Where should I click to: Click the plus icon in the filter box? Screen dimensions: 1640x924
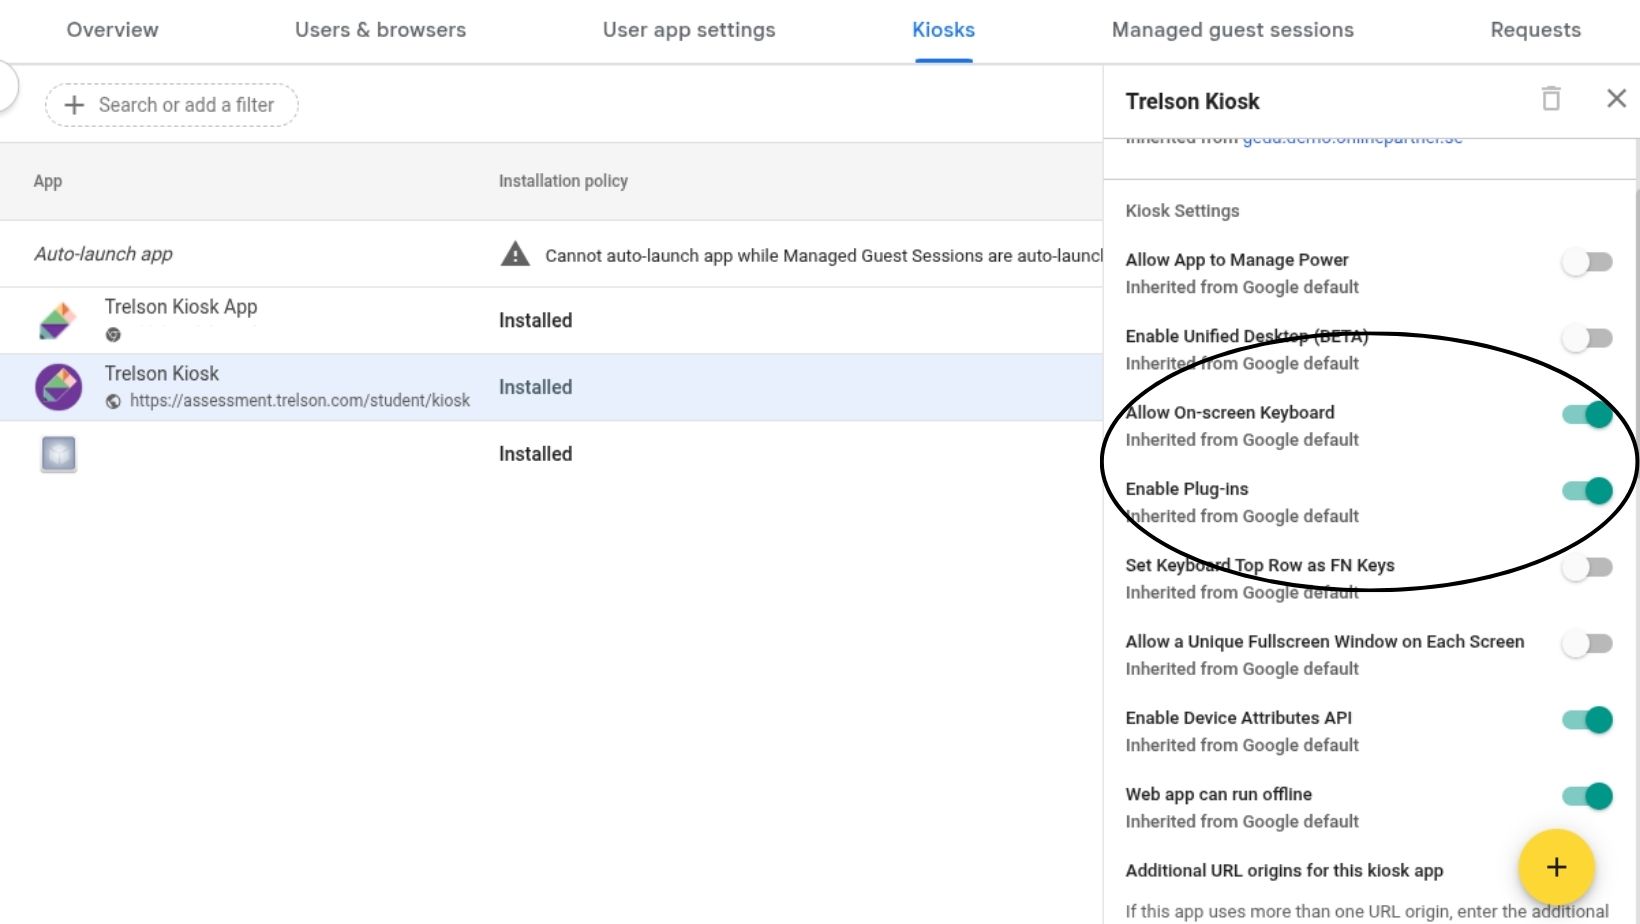74,105
